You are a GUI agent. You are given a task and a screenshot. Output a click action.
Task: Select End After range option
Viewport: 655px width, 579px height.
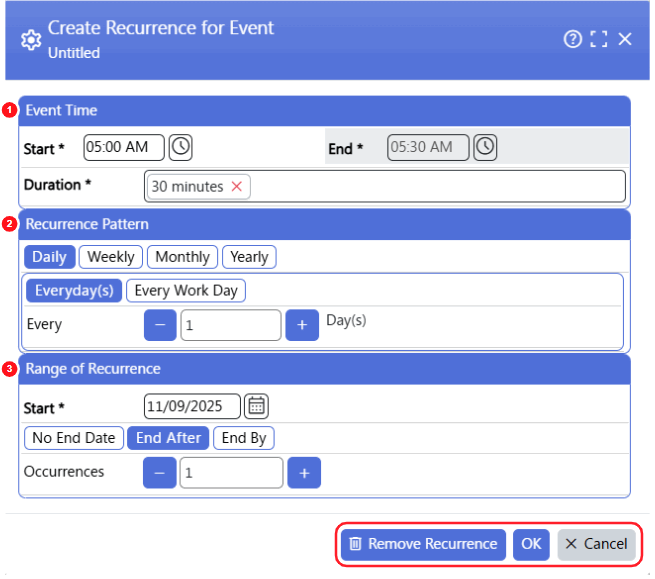click(168, 438)
